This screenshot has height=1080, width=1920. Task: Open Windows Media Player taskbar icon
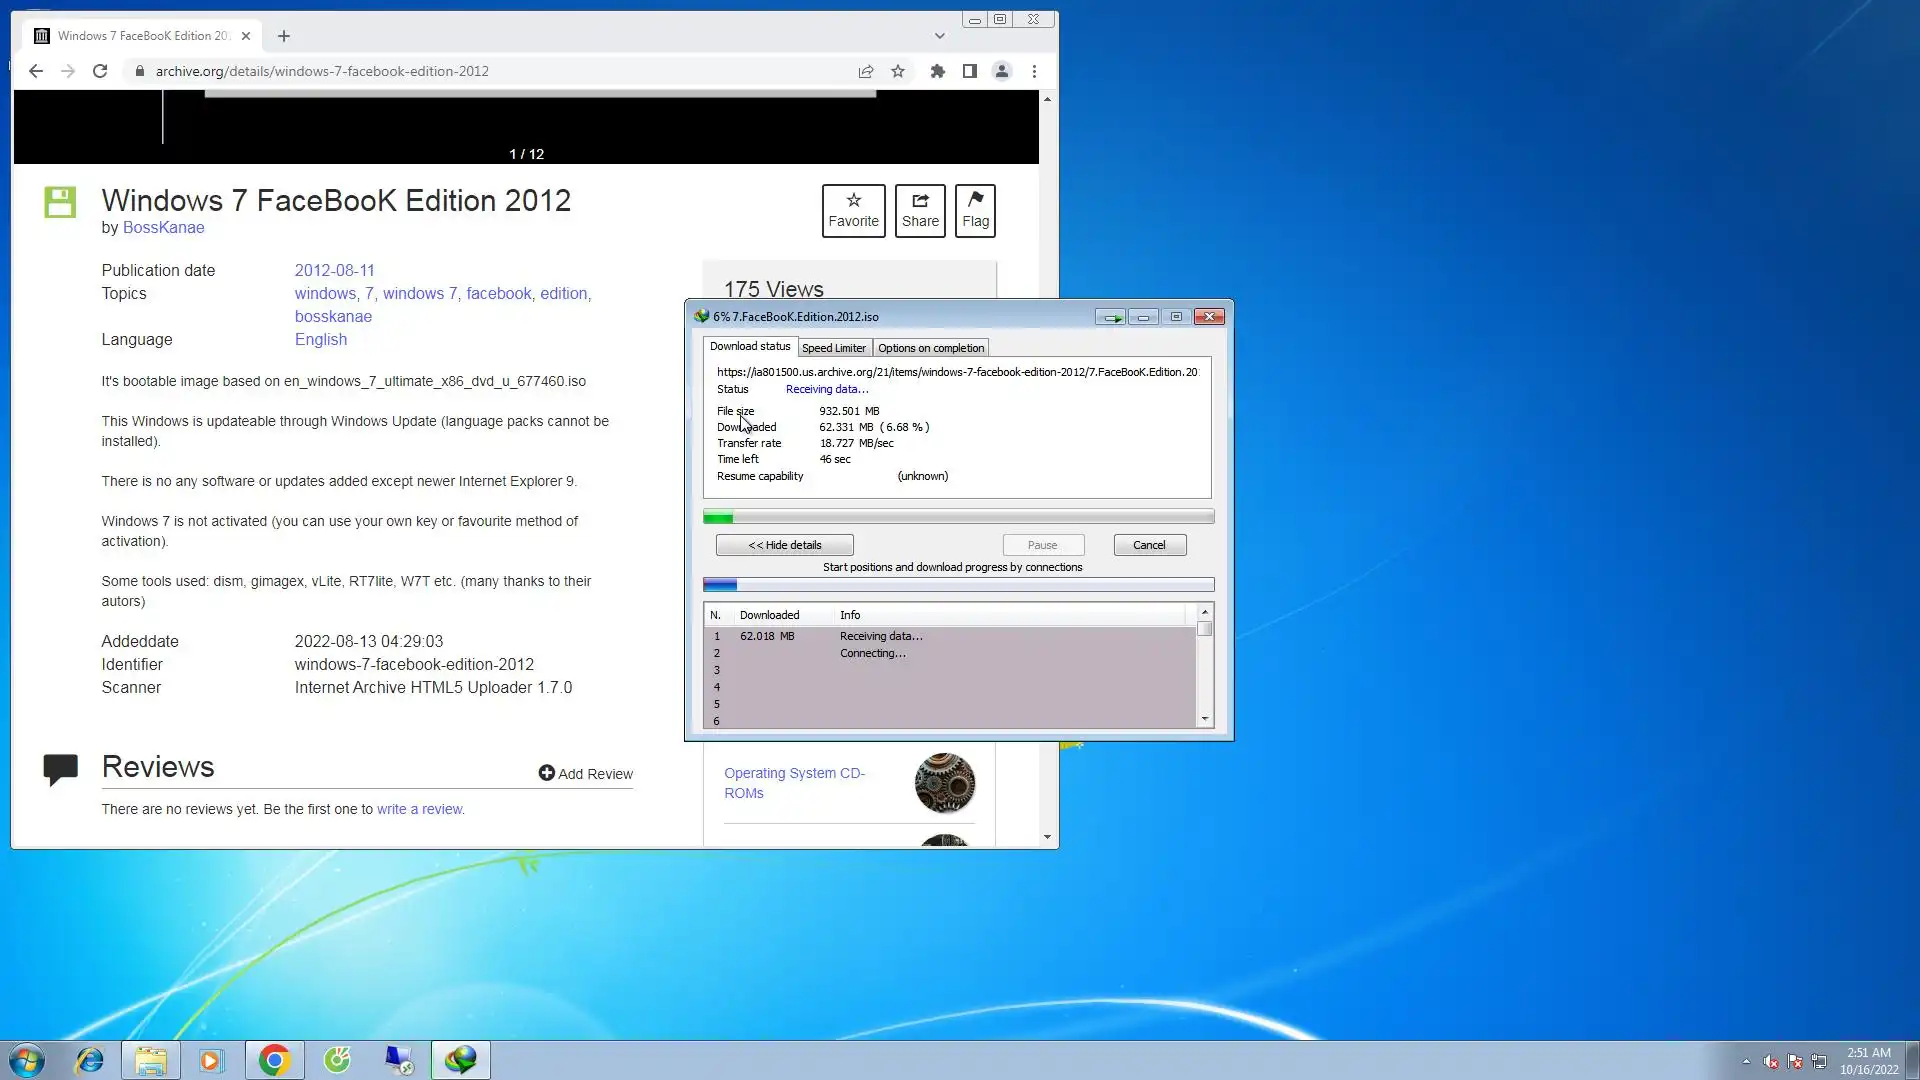pyautogui.click(x=211, y=1060)
